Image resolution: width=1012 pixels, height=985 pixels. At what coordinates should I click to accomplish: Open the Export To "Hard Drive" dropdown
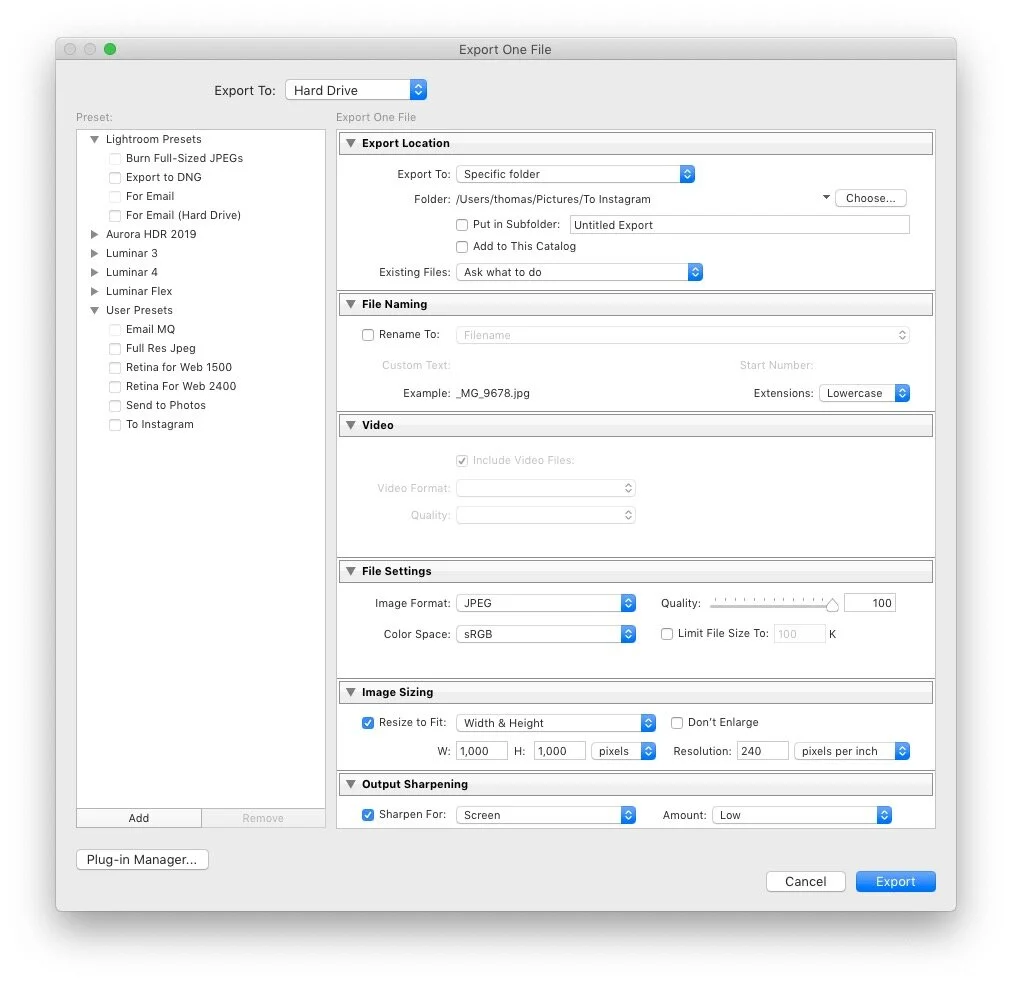[x=355, y=89]
